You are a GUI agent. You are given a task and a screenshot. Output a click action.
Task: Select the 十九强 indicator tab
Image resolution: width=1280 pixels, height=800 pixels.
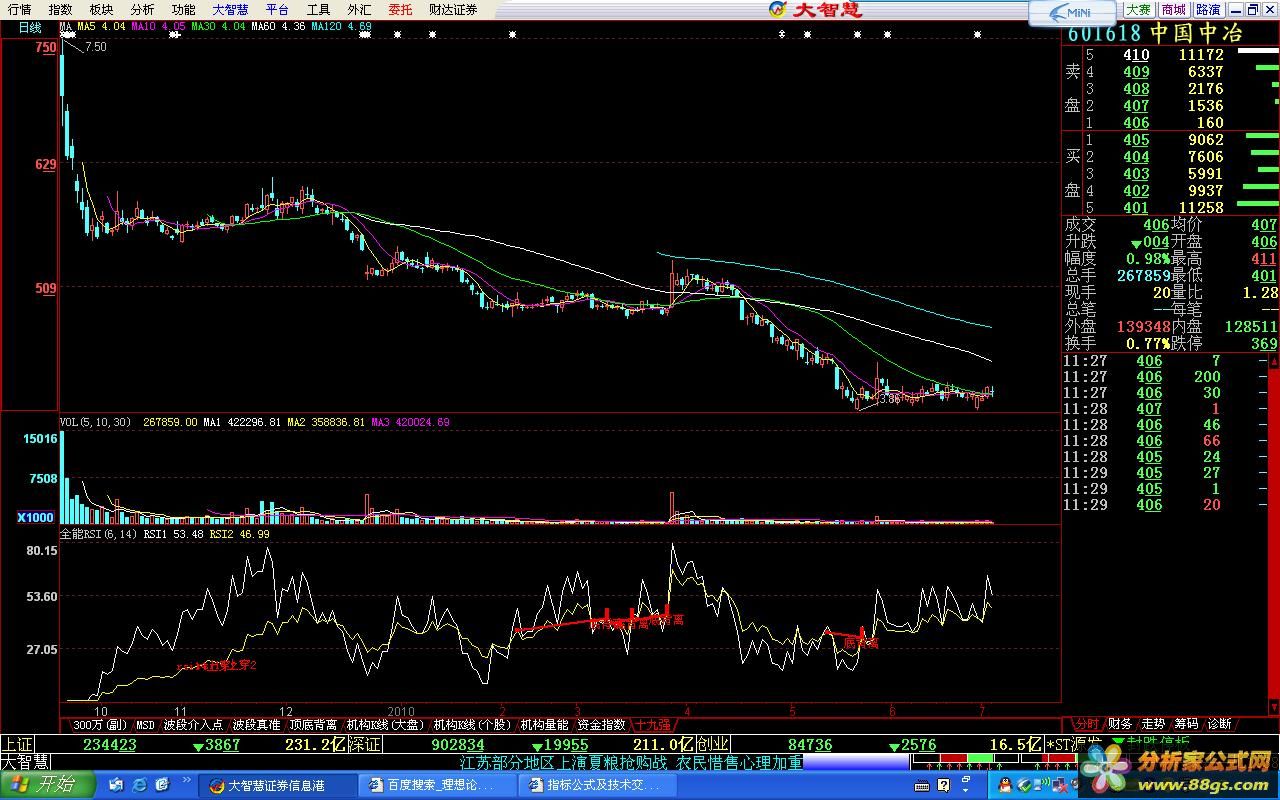[x=653, y=725]
